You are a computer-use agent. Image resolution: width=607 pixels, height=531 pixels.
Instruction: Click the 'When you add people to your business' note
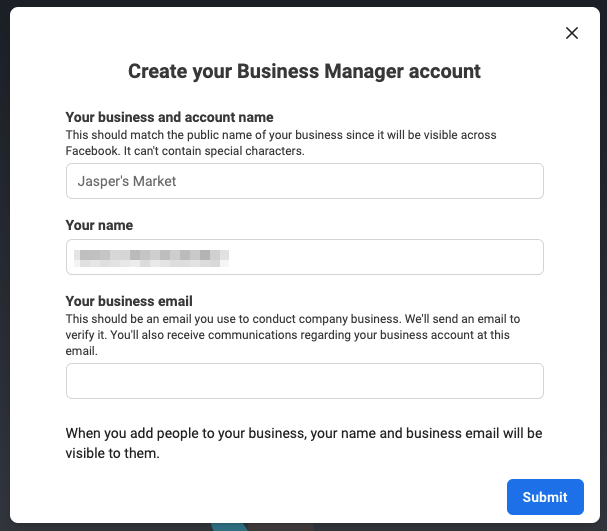304,443
